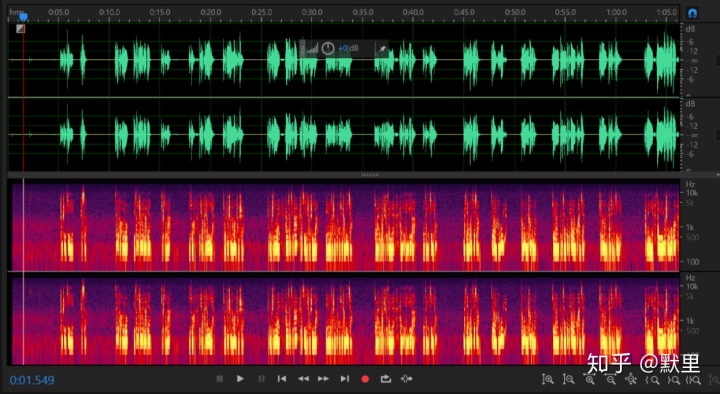Stop playback with the Stop button

[x=219, y=379]
